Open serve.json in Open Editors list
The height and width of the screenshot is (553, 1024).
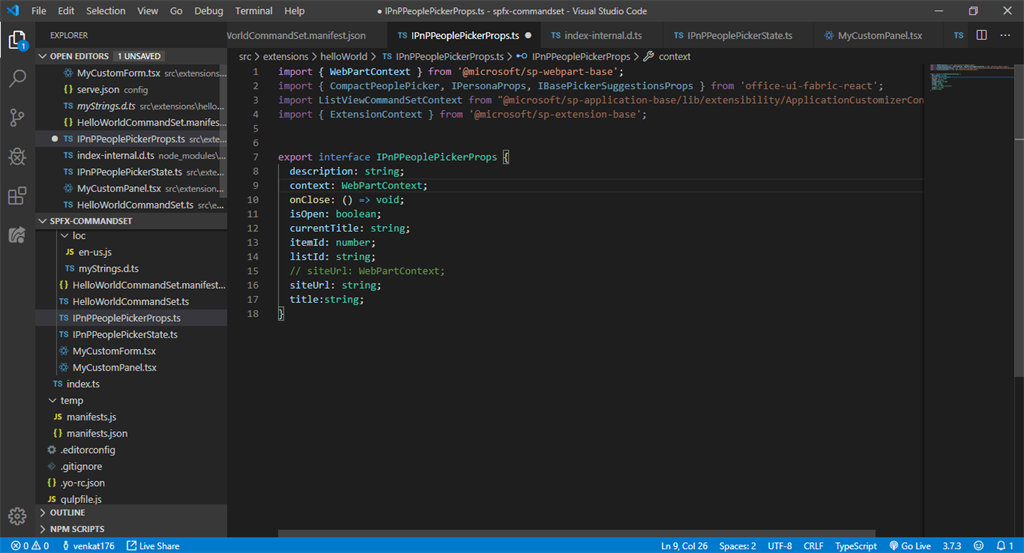pyautogui.click(x=131, y=89)
